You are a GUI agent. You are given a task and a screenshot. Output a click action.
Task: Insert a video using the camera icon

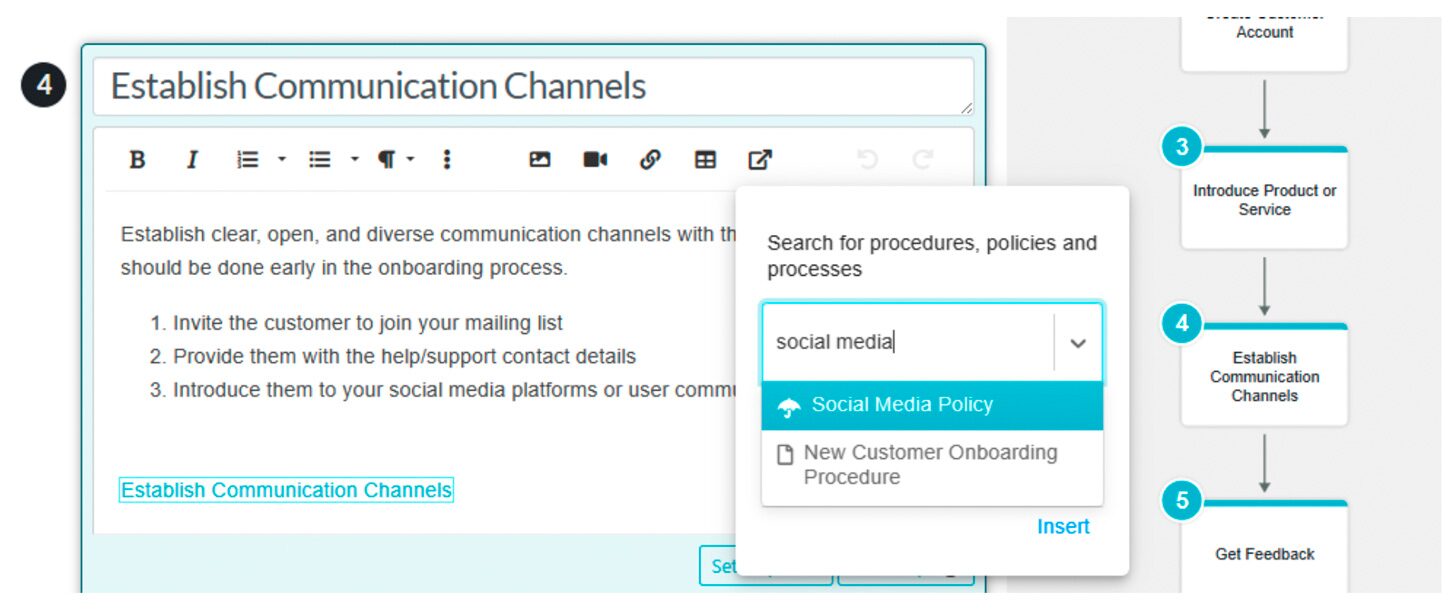pyautogui.click(x=594, y=158)
